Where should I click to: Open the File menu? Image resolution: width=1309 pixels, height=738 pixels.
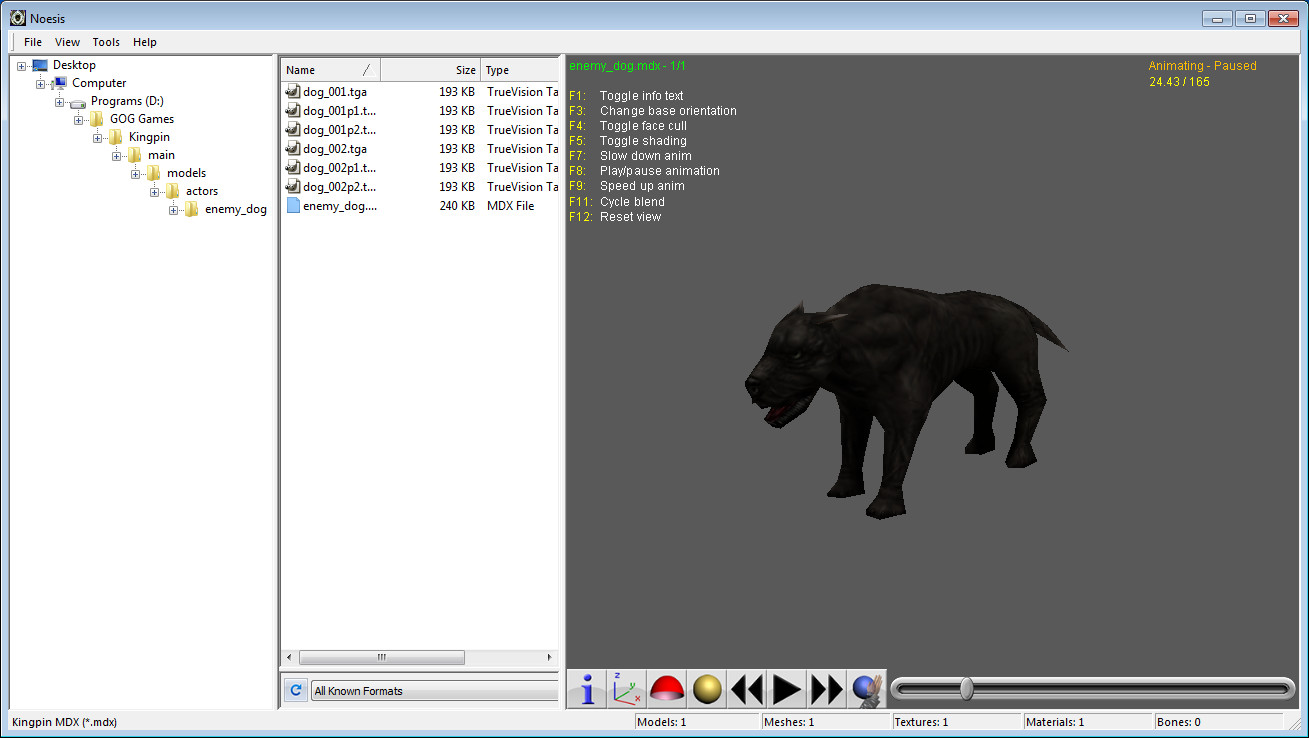click(33, 42)
